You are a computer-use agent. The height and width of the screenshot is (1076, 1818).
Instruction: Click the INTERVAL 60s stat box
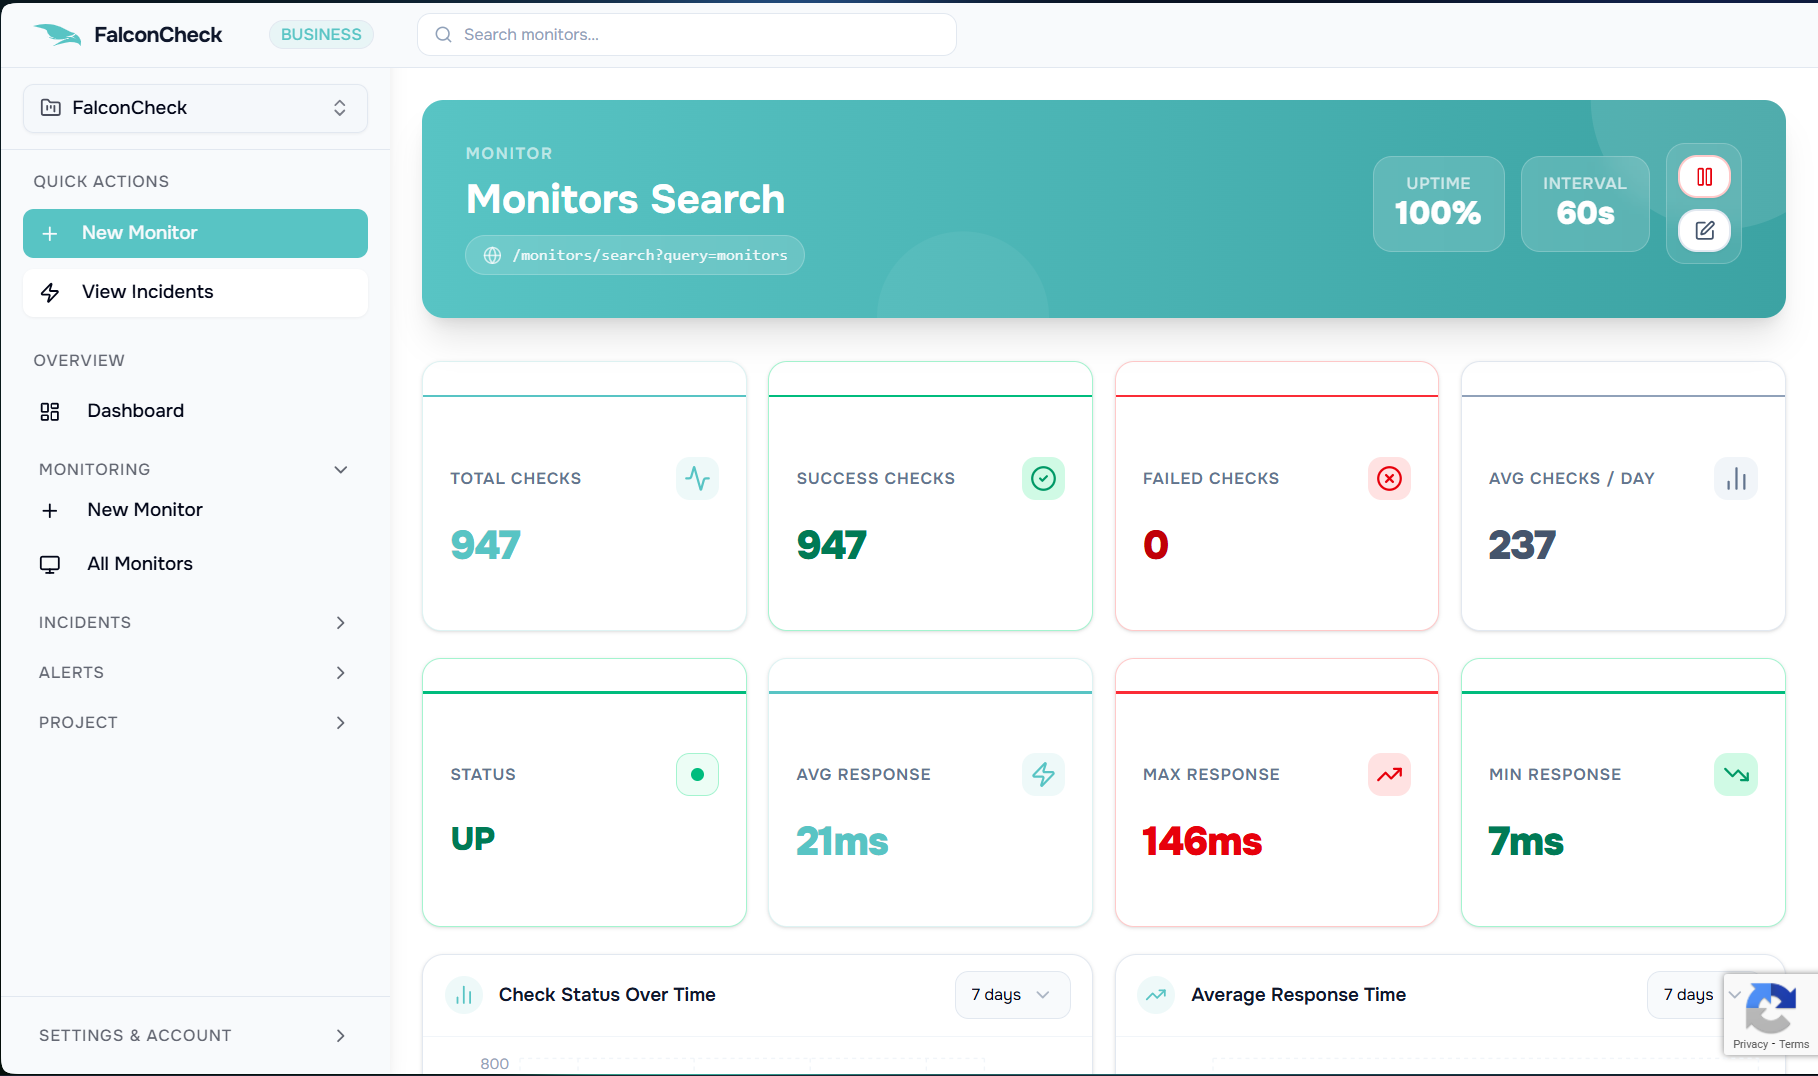(1585, 204)
